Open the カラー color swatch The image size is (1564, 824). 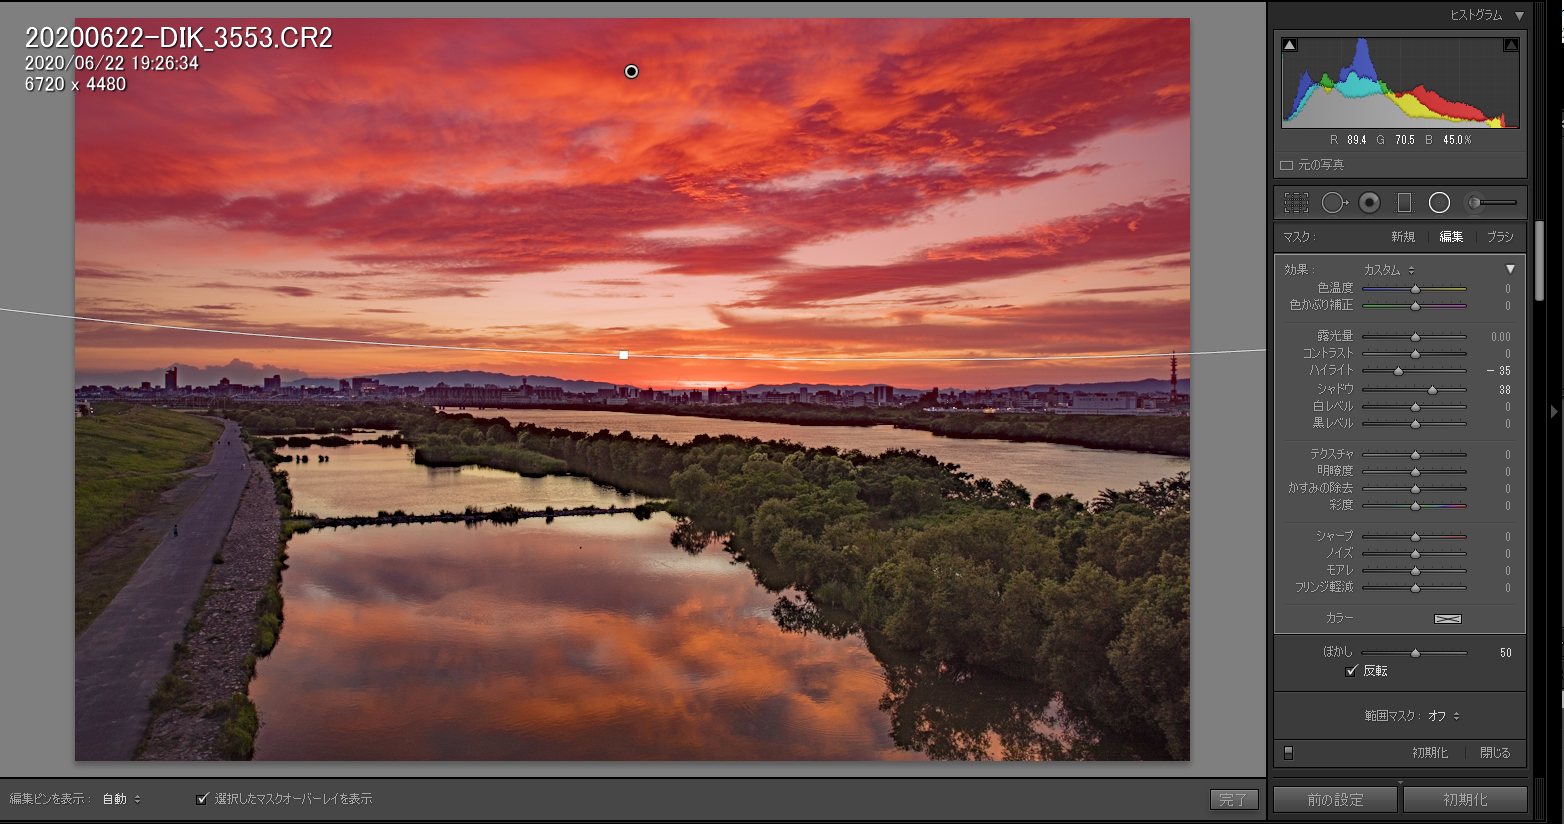point(1447,619)
